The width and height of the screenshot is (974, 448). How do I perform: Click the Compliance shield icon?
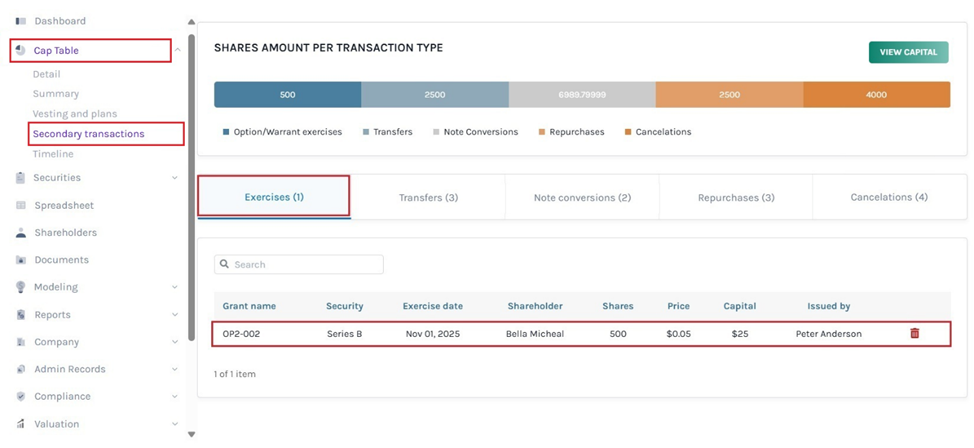coord(20,396)
